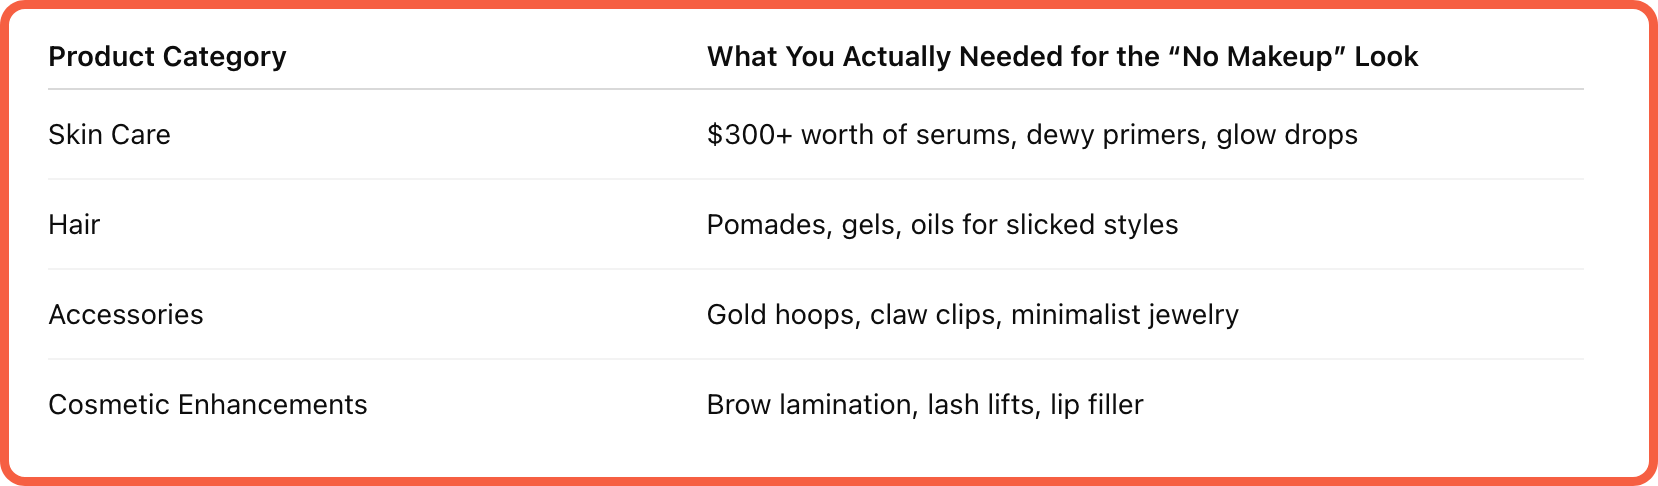The height and width of the screenshot is (486, 1658).
Task: Click the Product Category column header
Action: pyautogui.click(x=167, y=57)
